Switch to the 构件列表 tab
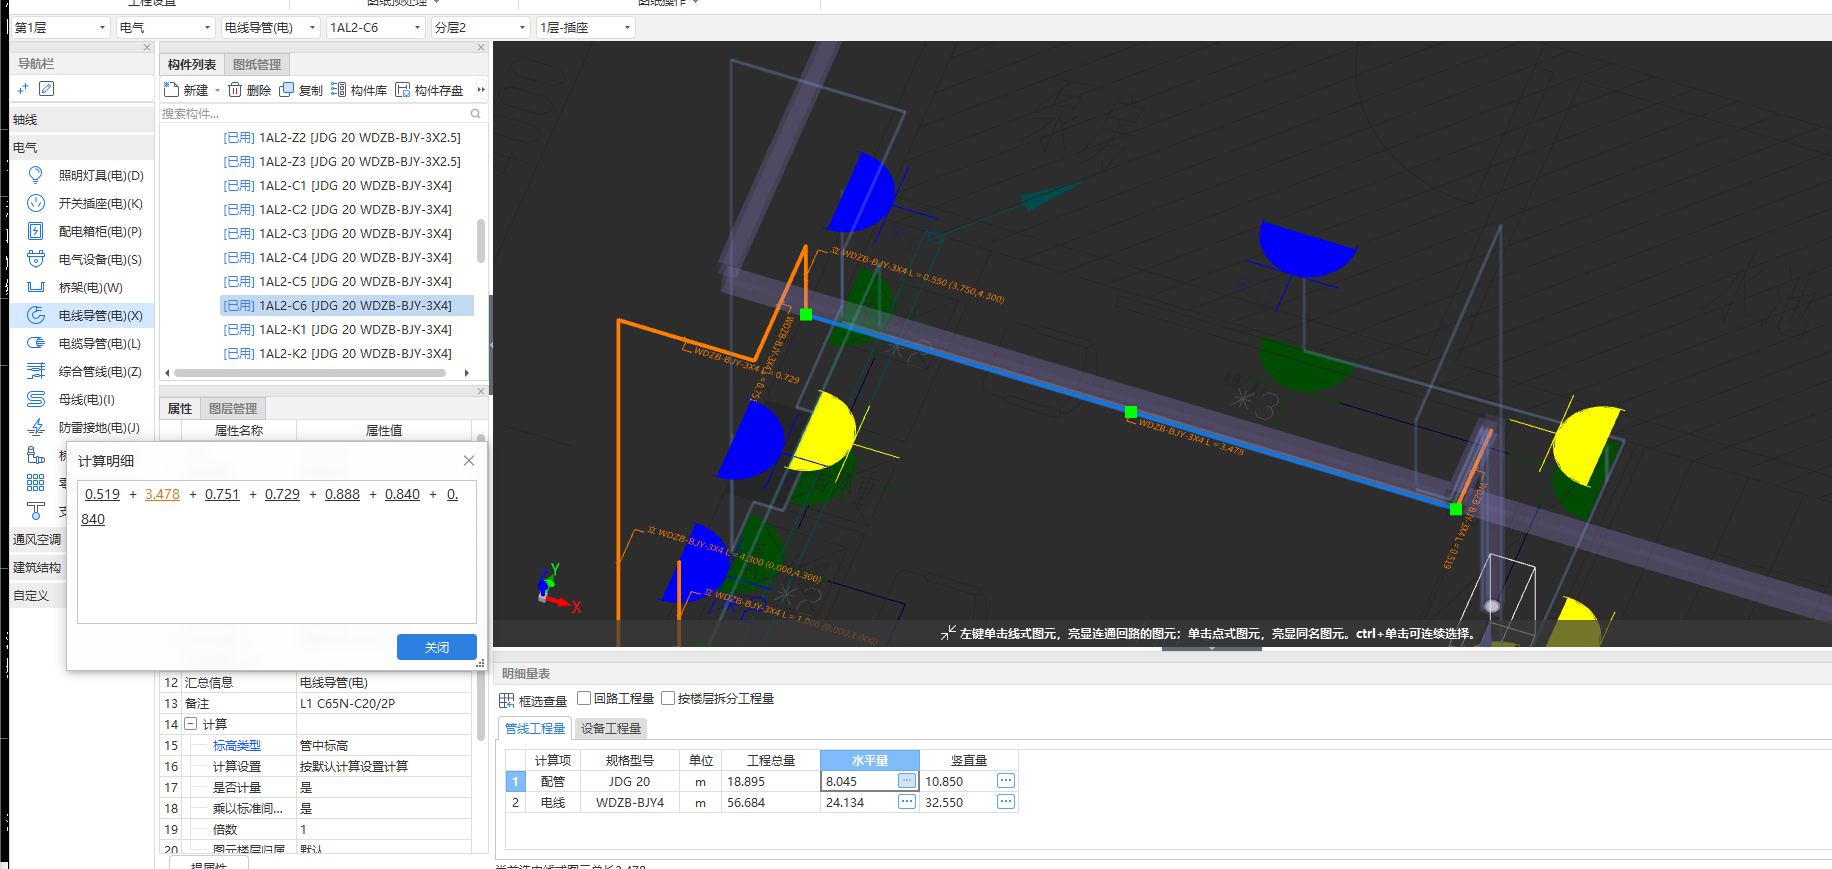 click(191, 64)
